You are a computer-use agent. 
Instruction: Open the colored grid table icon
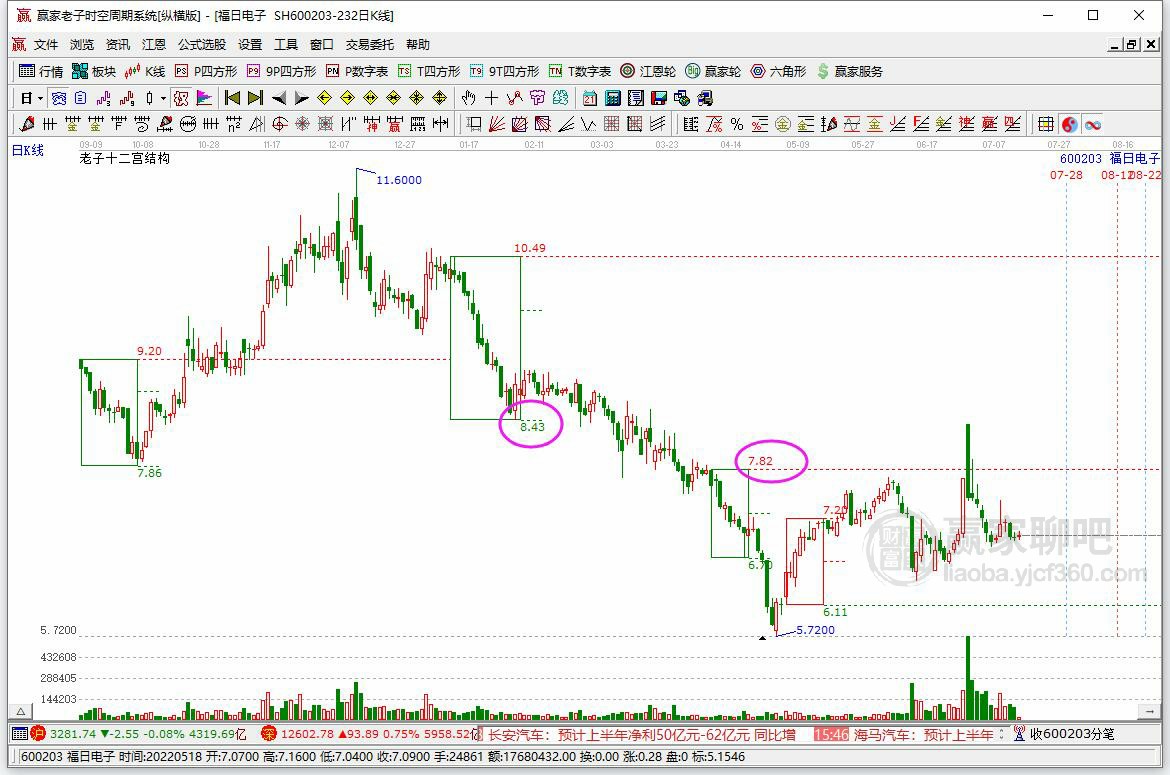[1046, 124]
